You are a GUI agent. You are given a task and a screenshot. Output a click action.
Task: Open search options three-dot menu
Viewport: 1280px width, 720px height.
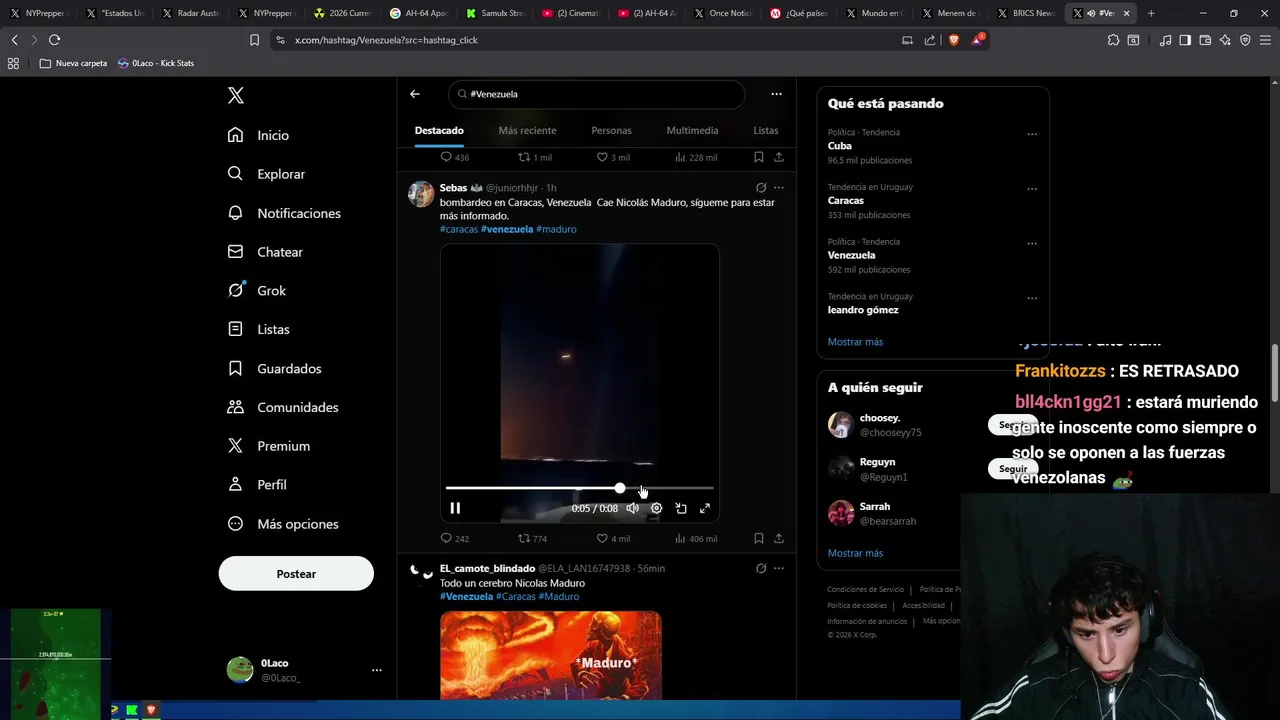(x=776, y=94)
